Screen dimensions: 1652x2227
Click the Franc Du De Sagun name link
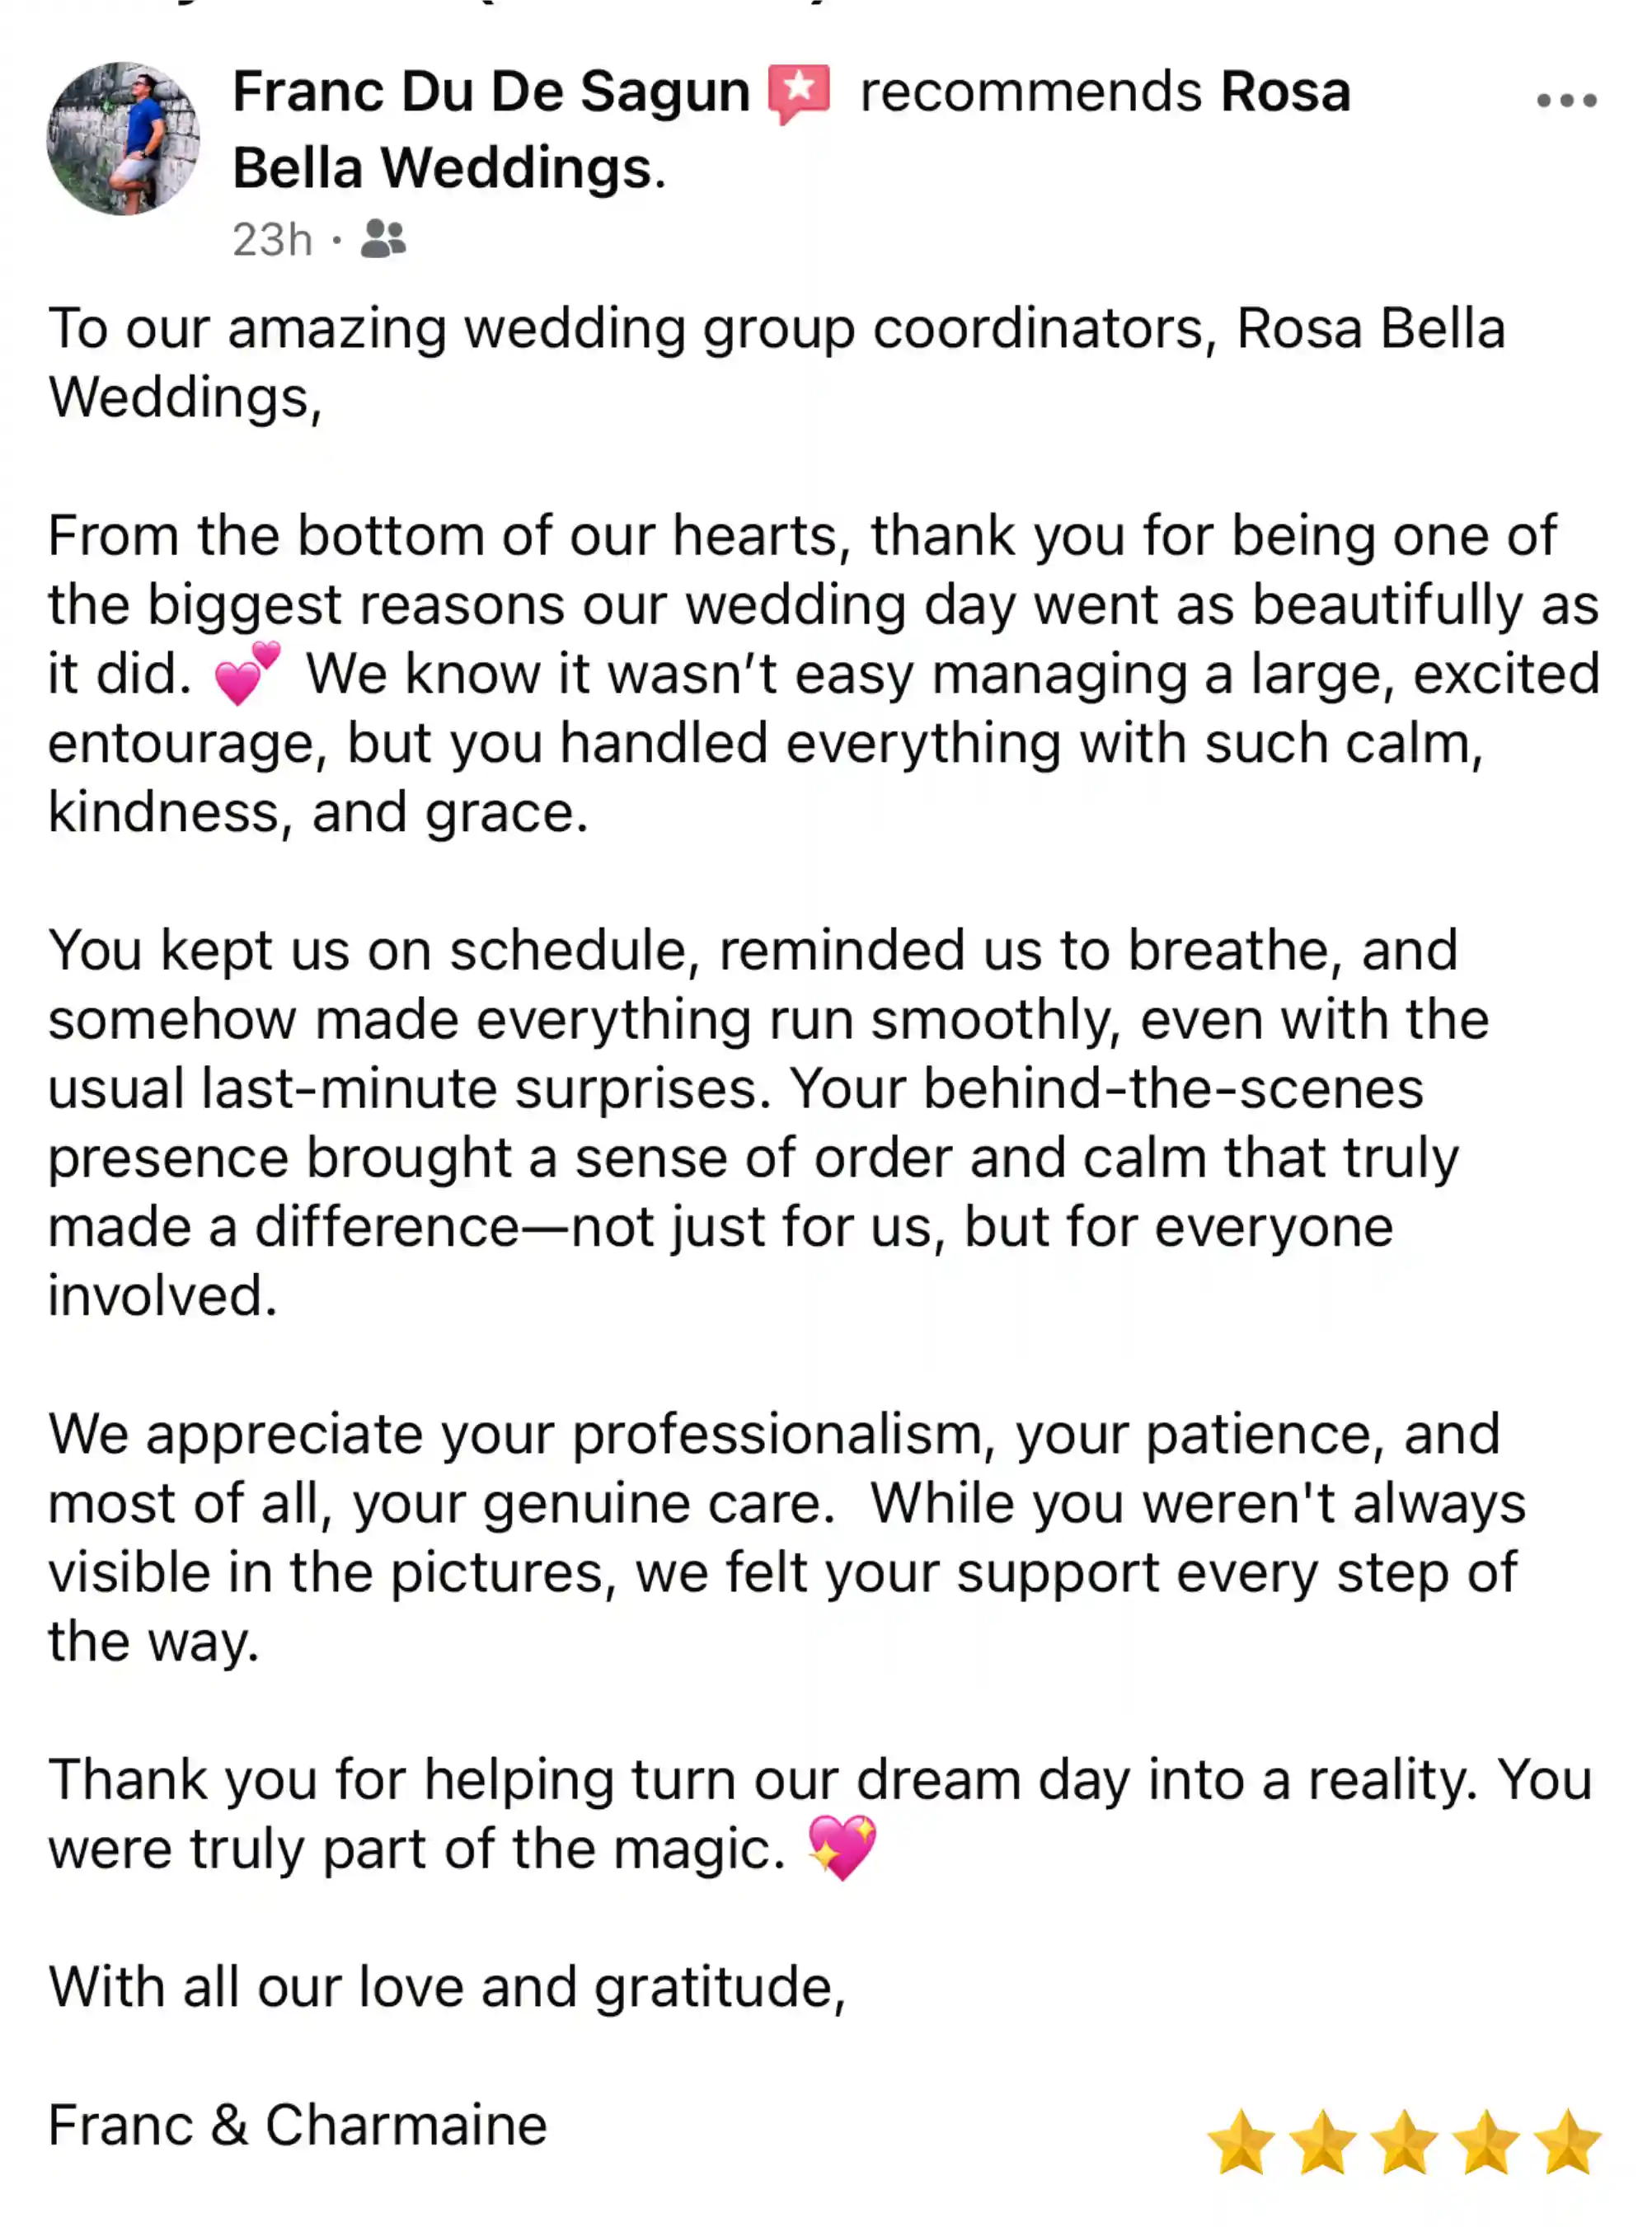(491, 92)
